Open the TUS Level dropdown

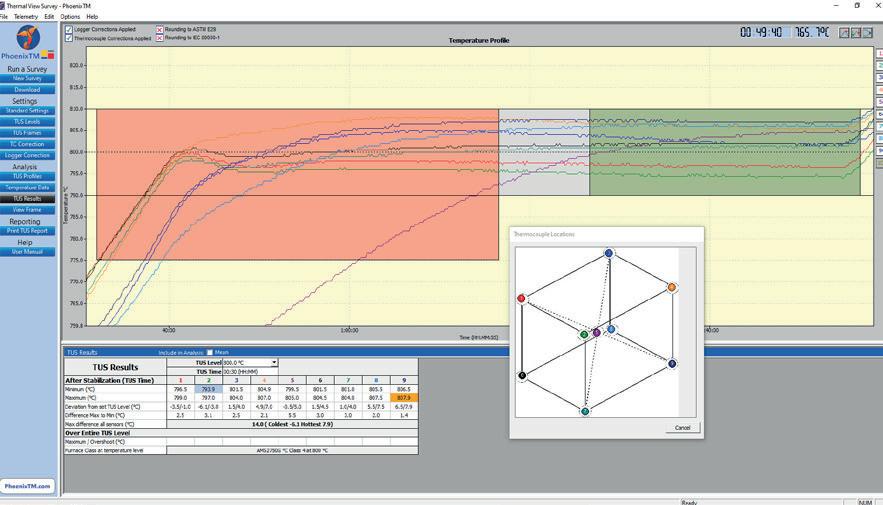(274, 363)
